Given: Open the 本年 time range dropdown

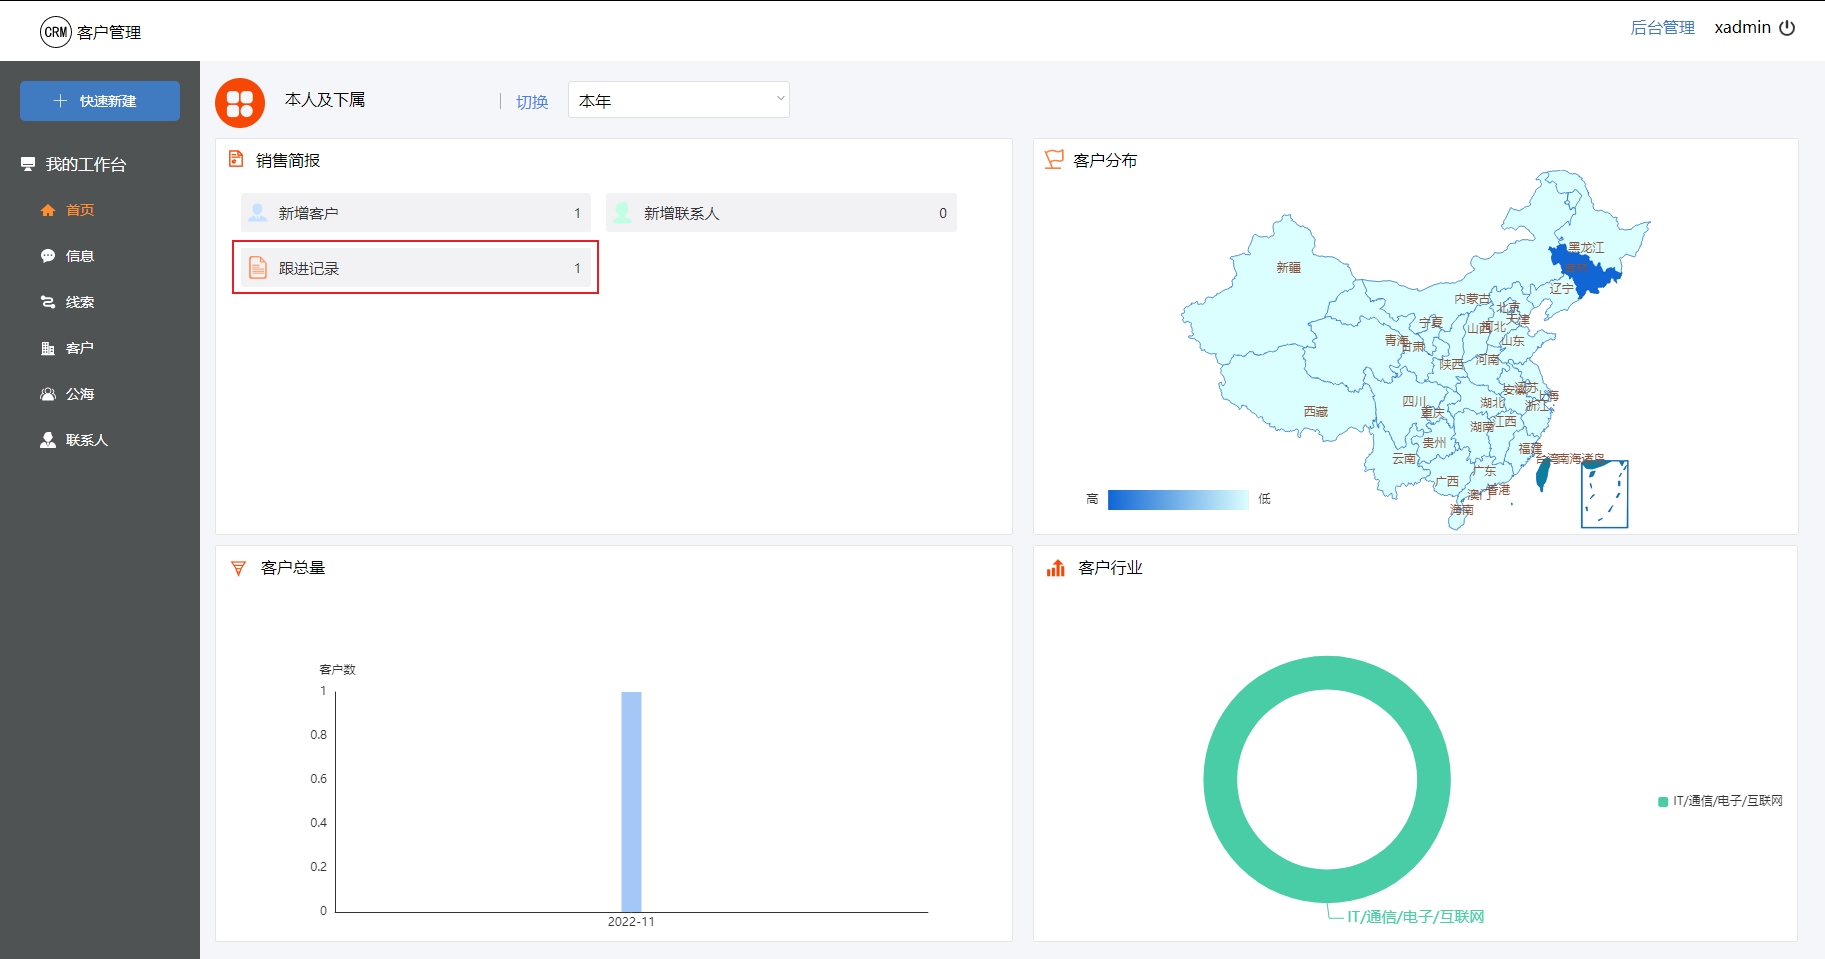Looking at the screenshot, I should [x=678, y=100].
